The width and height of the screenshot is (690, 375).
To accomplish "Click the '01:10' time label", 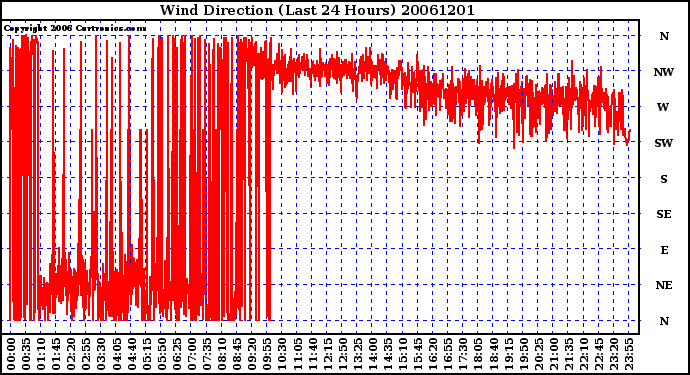I will click(x=41, y=354).
